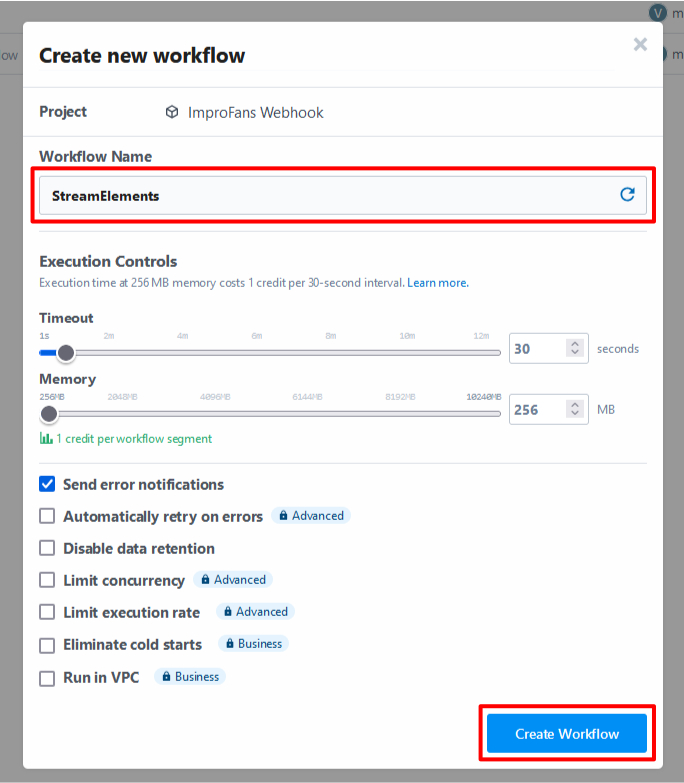Click the regenerate workflow name refresh icon
684x783 pixels.
[x=627, y=194]
